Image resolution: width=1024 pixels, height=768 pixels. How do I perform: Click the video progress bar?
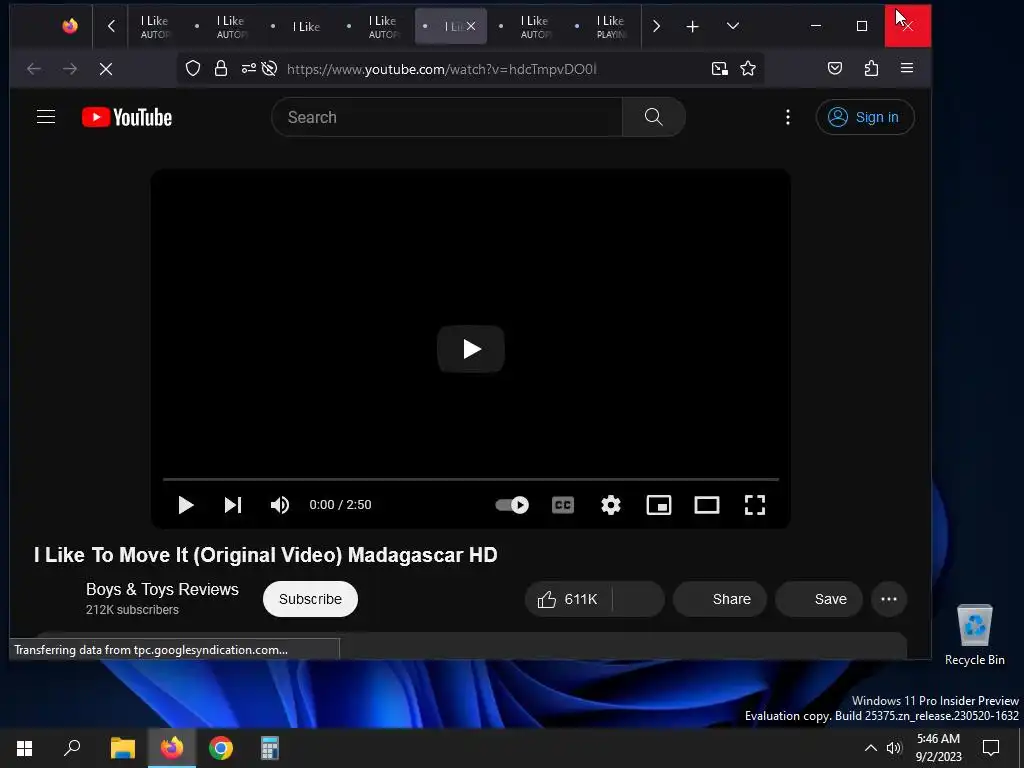[471, 479]
